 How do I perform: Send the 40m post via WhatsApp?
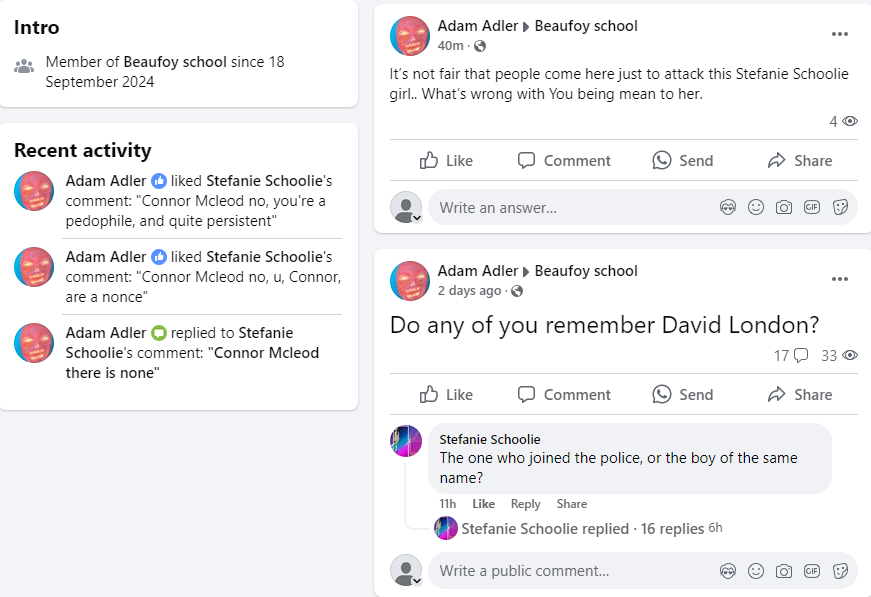(x=682, y=161)
